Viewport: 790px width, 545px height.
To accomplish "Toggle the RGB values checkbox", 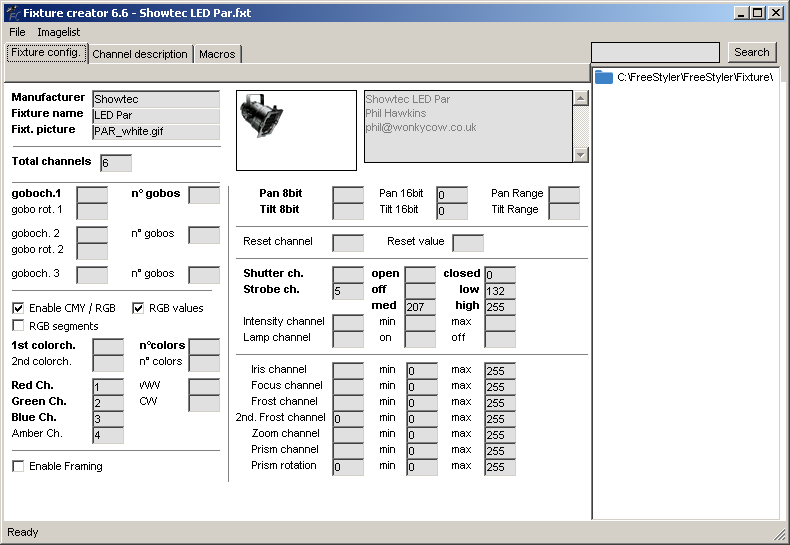I will [138, 308].
